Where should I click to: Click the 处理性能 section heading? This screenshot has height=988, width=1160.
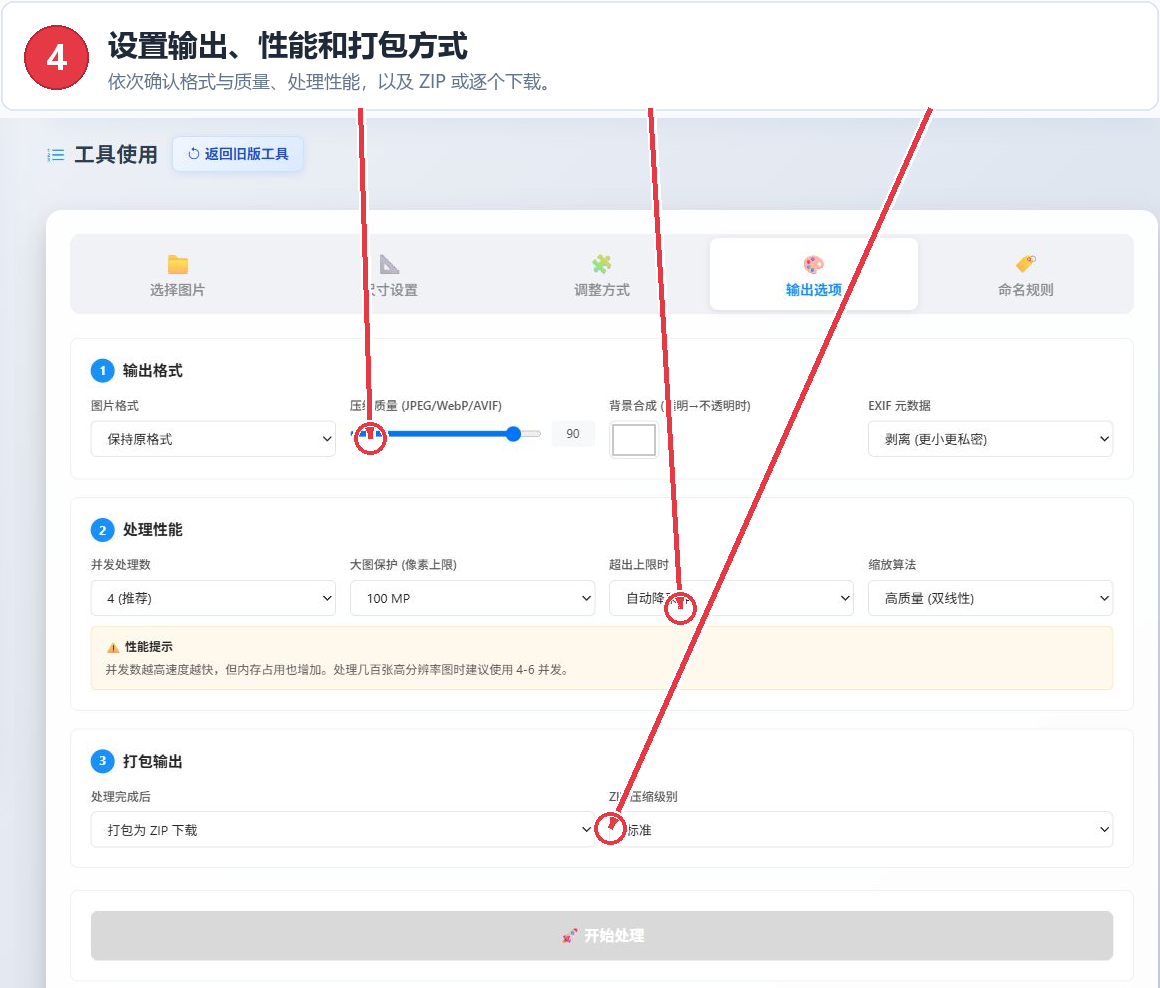(x=152, y=529)
